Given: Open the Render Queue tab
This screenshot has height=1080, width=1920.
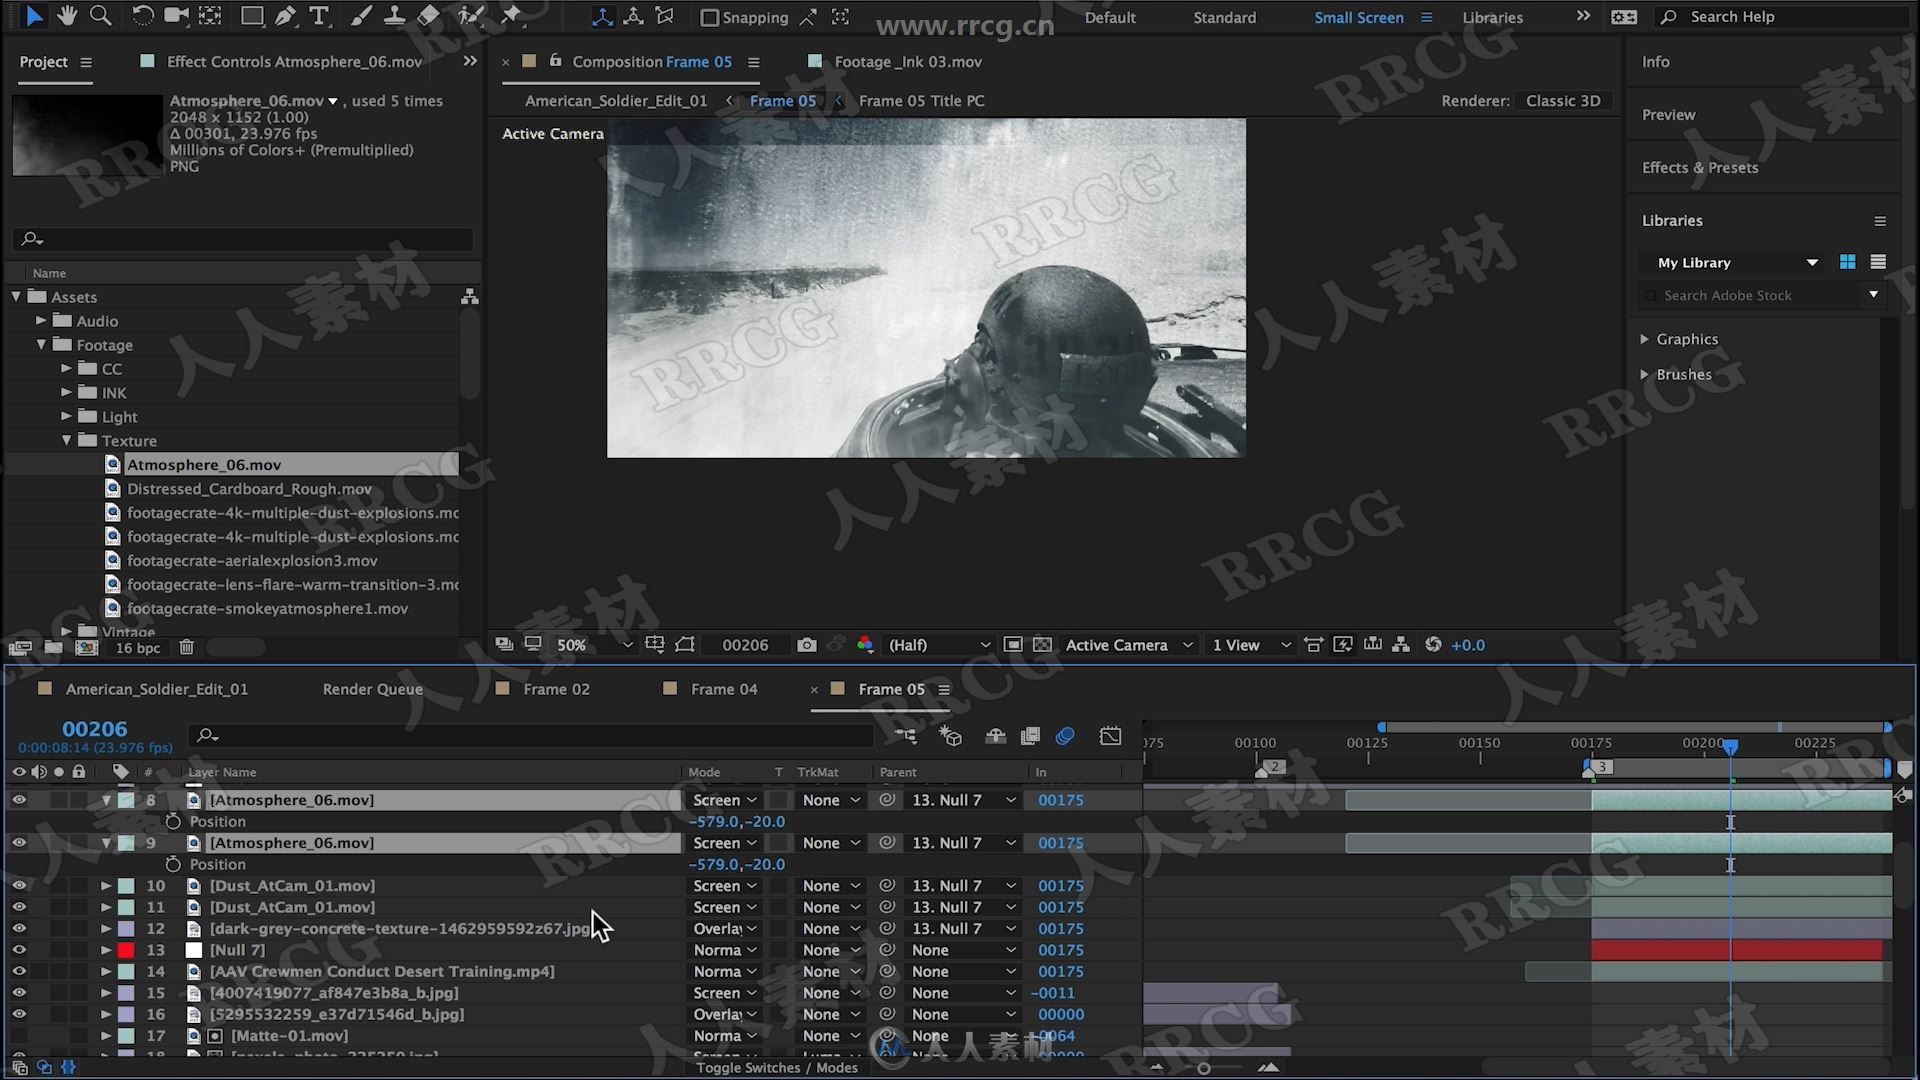Looking at the screenshot, I should pyautogui.click(x=372, y=689).
